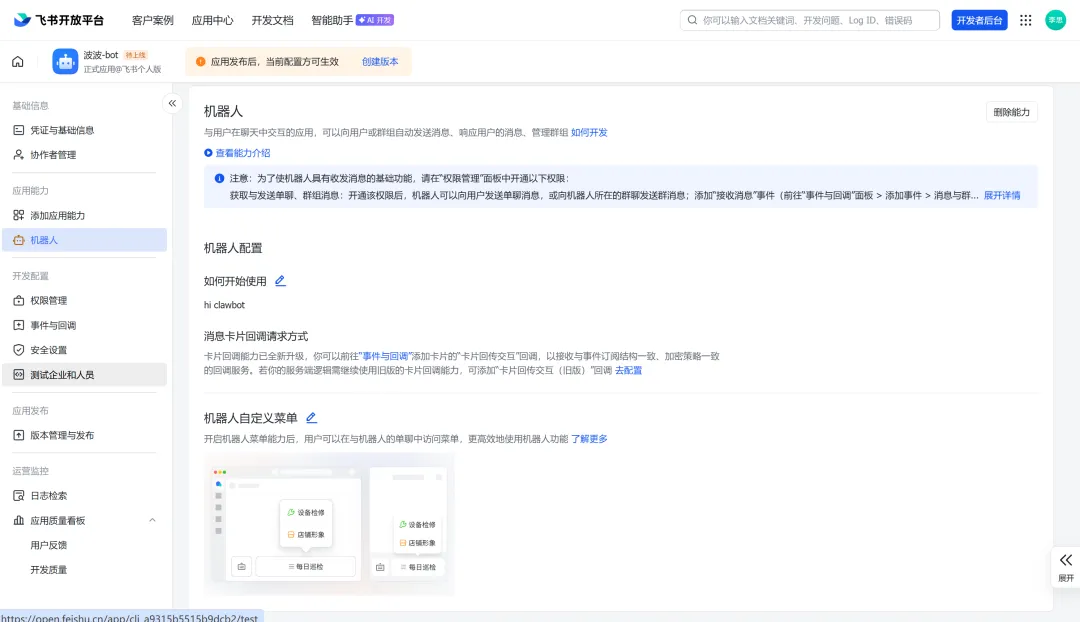Viewport: 1080px width, 622px height.
Task: Collapse the 应用质量看板 section chevron
Action: click(x=152, y=521)
